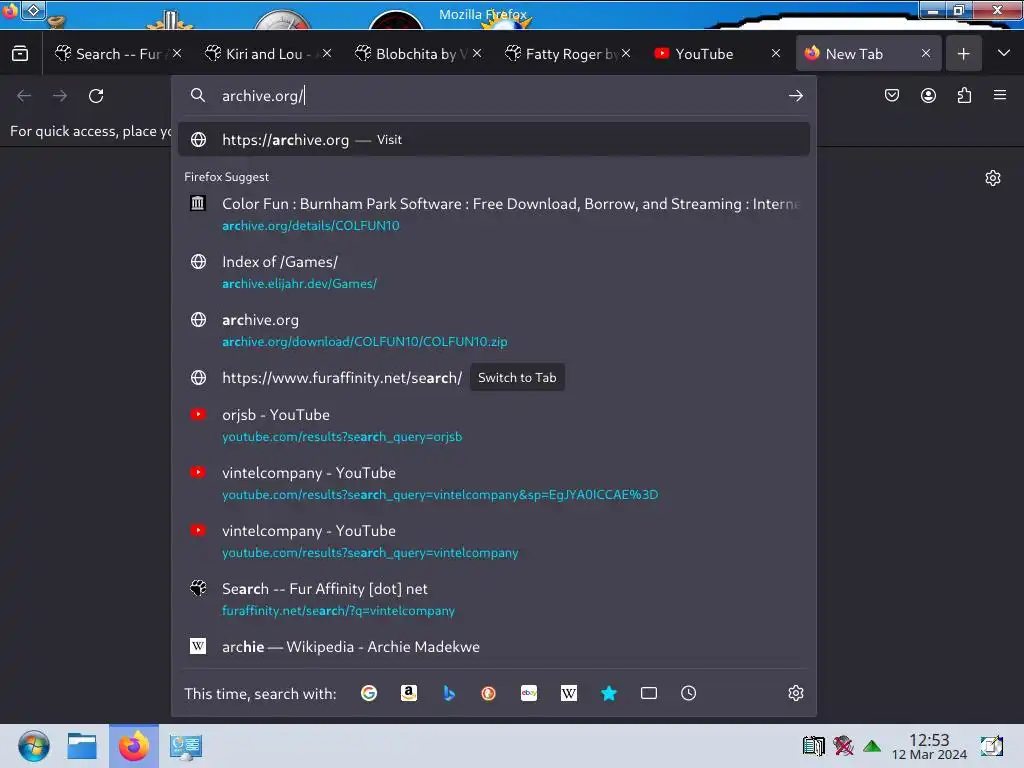Open Index of /Games/ suggestion
This screenshot has height=768, width=1024.
(494, 272)
